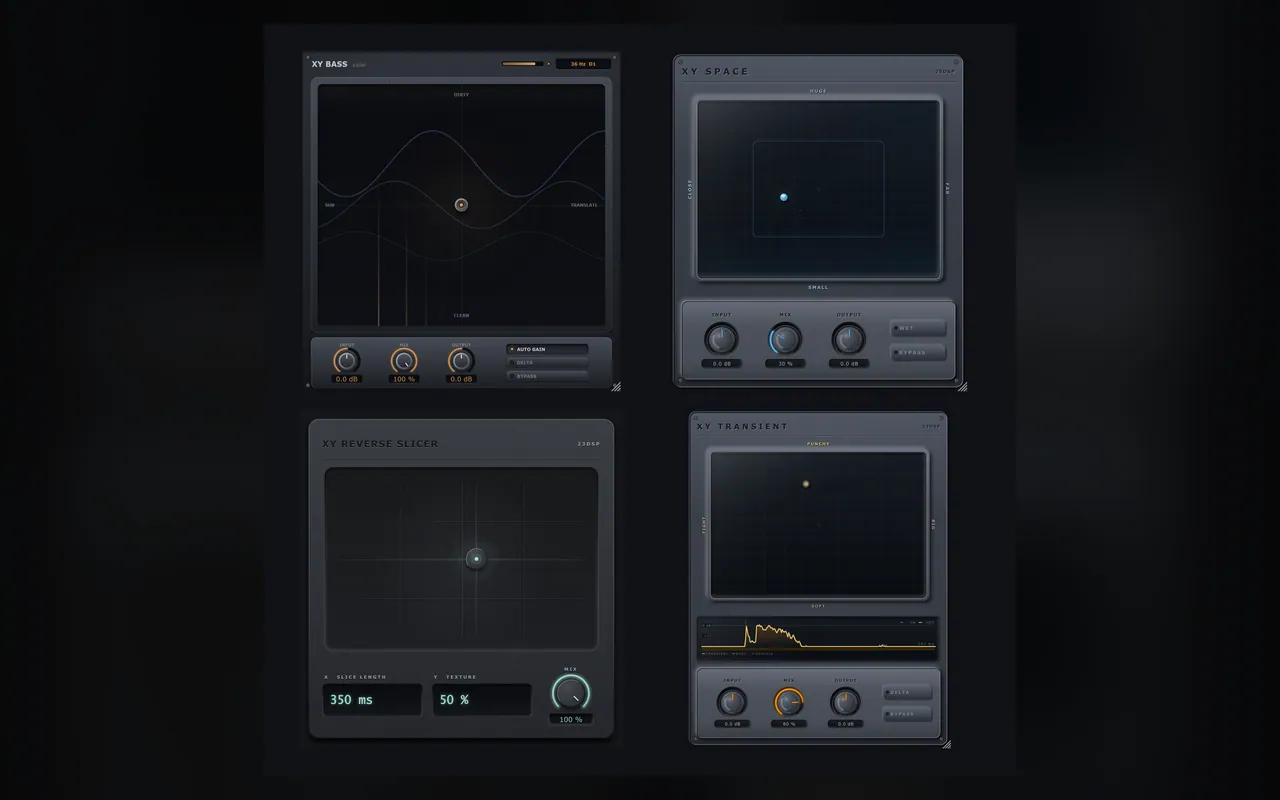Image resolution: width=1280 pixels, height=800 pixels.
Task: Click XY Bass Mix knob
Action: [x=404, y=360]
